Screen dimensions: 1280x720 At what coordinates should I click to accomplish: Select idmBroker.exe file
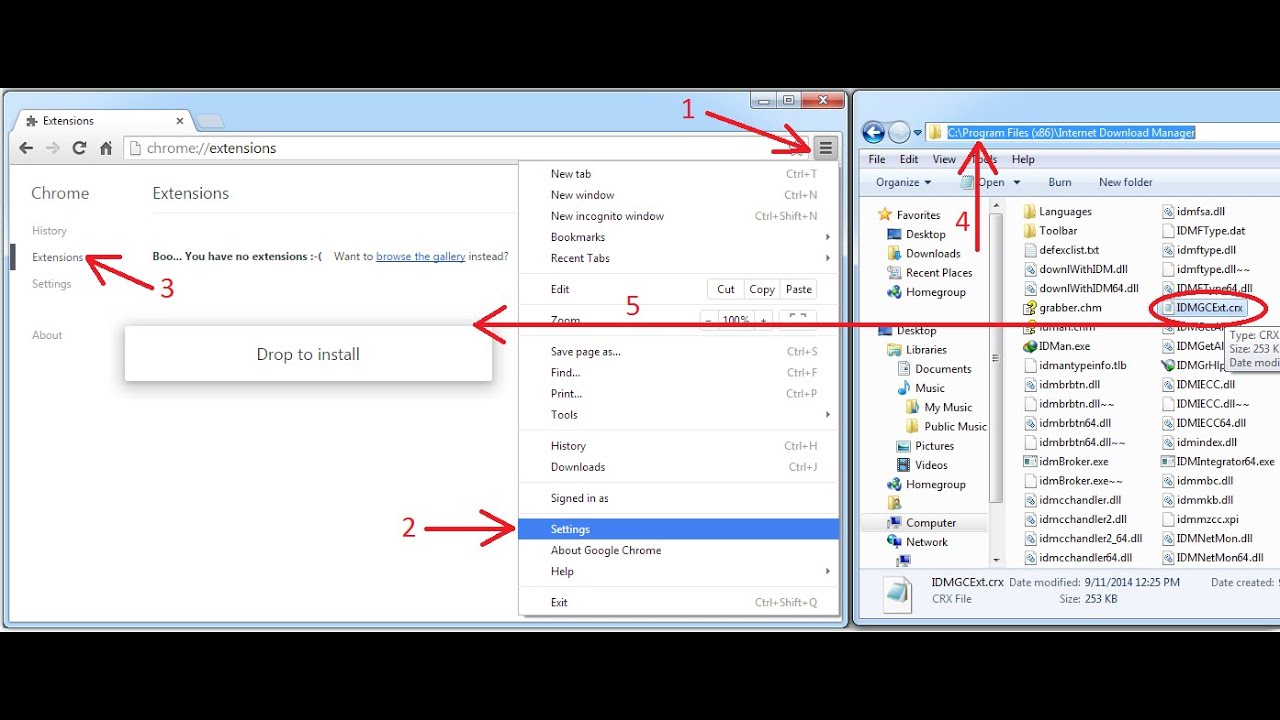click(1065, 462)
